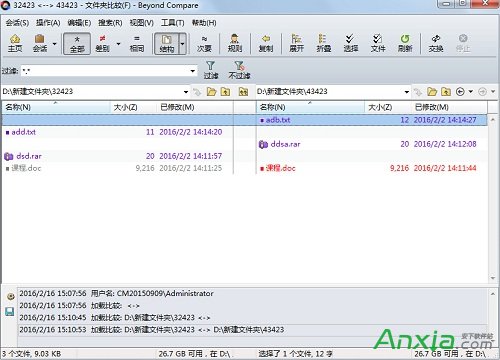Image resolution: width=500 pixels, height=360 pixels.
Task: Click the green 刷新 refresh icon
Action: click(x=405, y=43)
